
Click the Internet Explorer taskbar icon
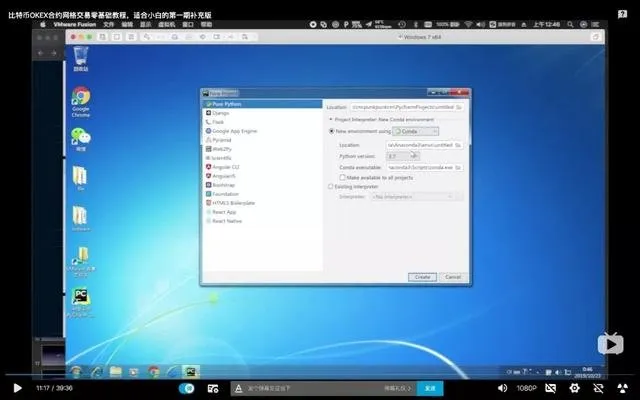pos(97,372)
